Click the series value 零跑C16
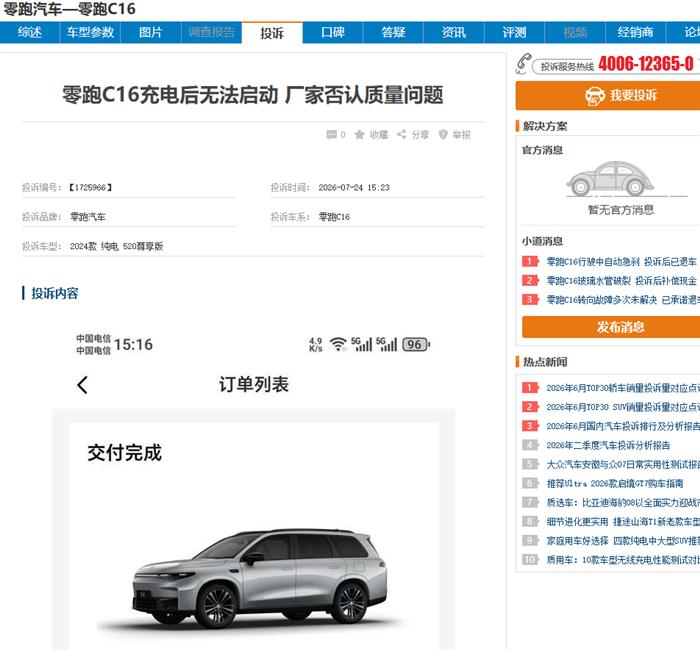Image resolution: width=700 pixels, height=650 pixels. [334, 217]
